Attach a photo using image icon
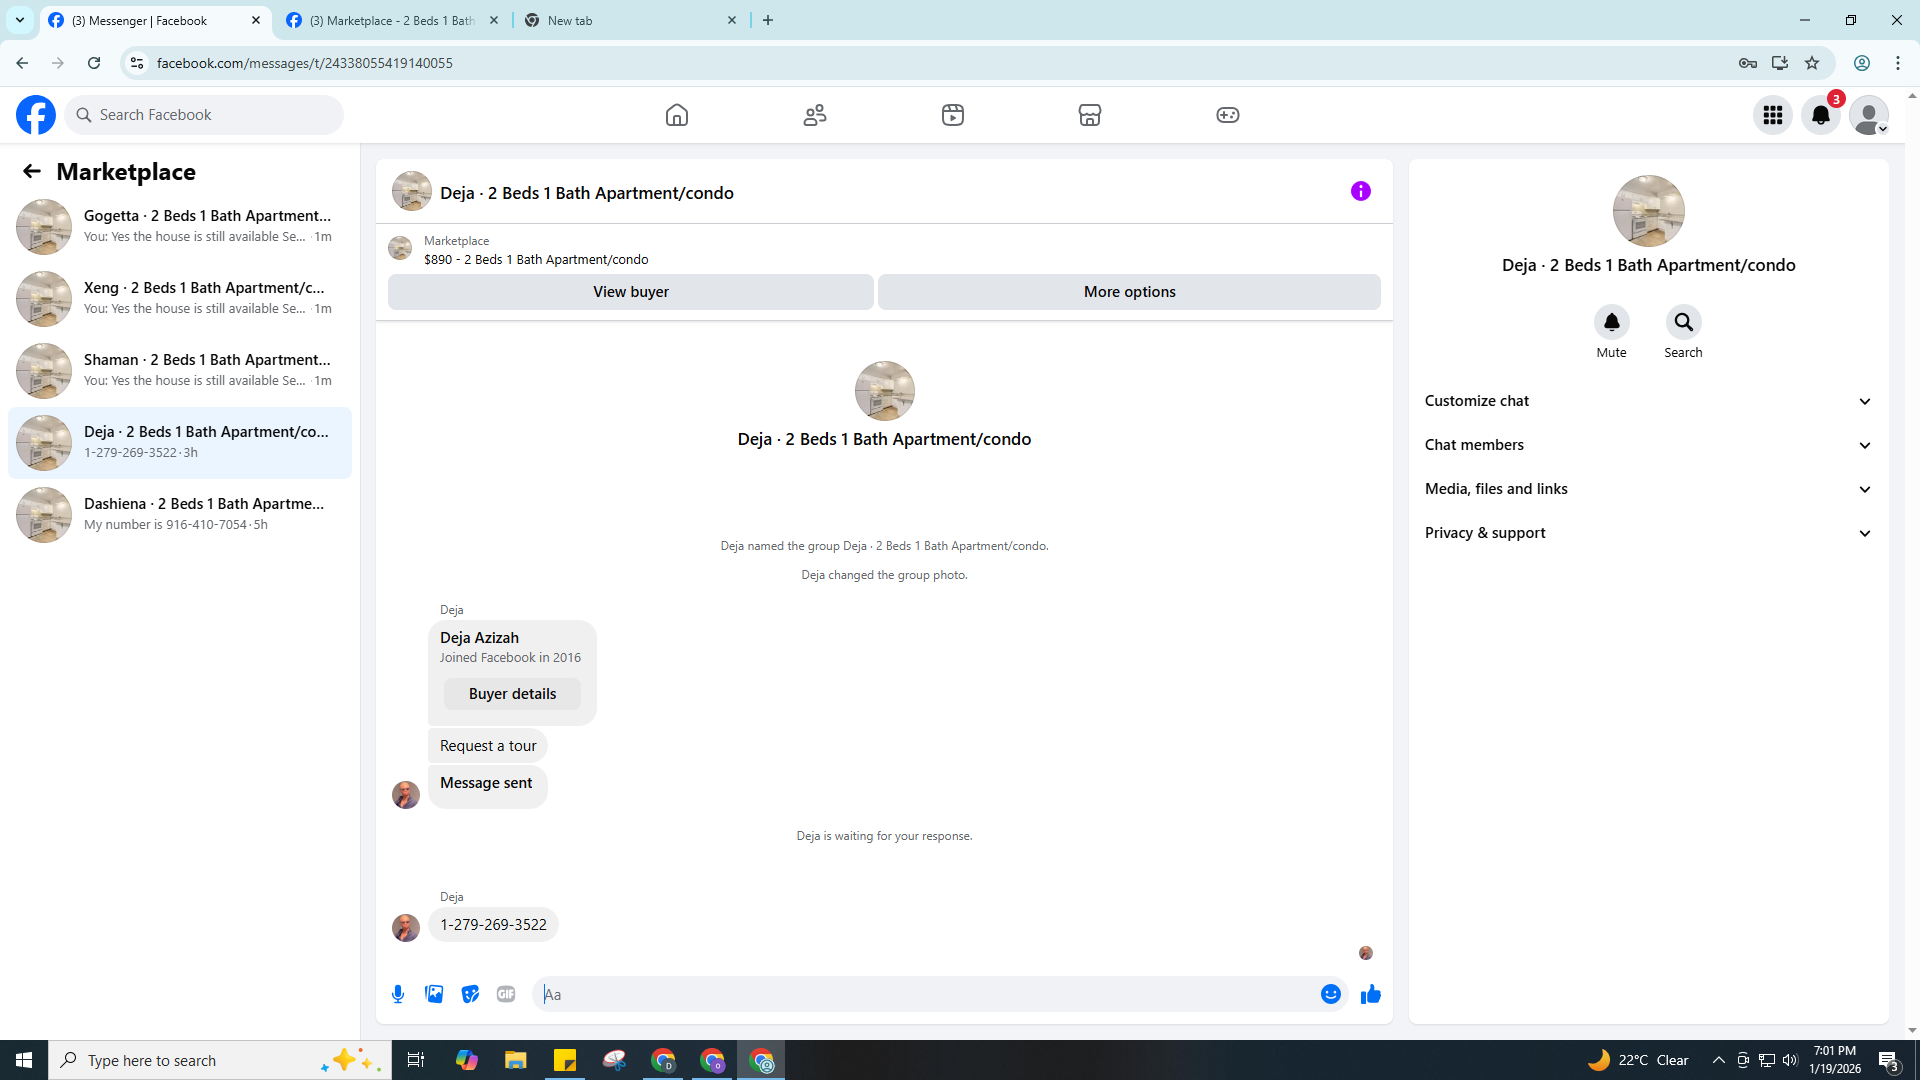This screenshot has height=1080, width=1920. coord(434,994)
